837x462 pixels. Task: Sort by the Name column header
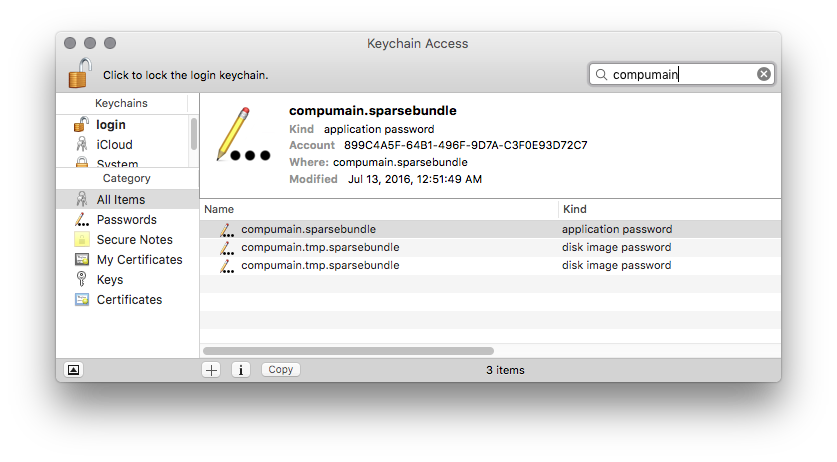(379, 209)
